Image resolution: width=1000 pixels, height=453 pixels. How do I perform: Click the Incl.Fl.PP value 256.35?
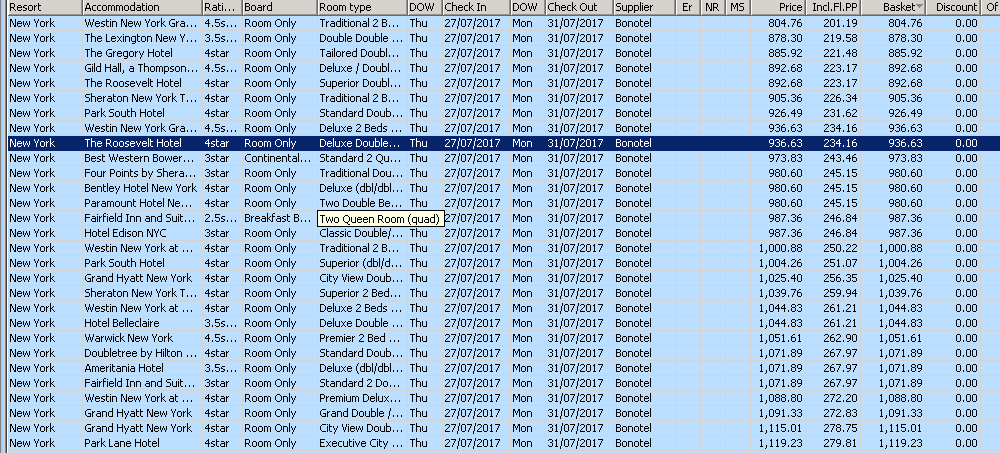click(x=840, y=278)
